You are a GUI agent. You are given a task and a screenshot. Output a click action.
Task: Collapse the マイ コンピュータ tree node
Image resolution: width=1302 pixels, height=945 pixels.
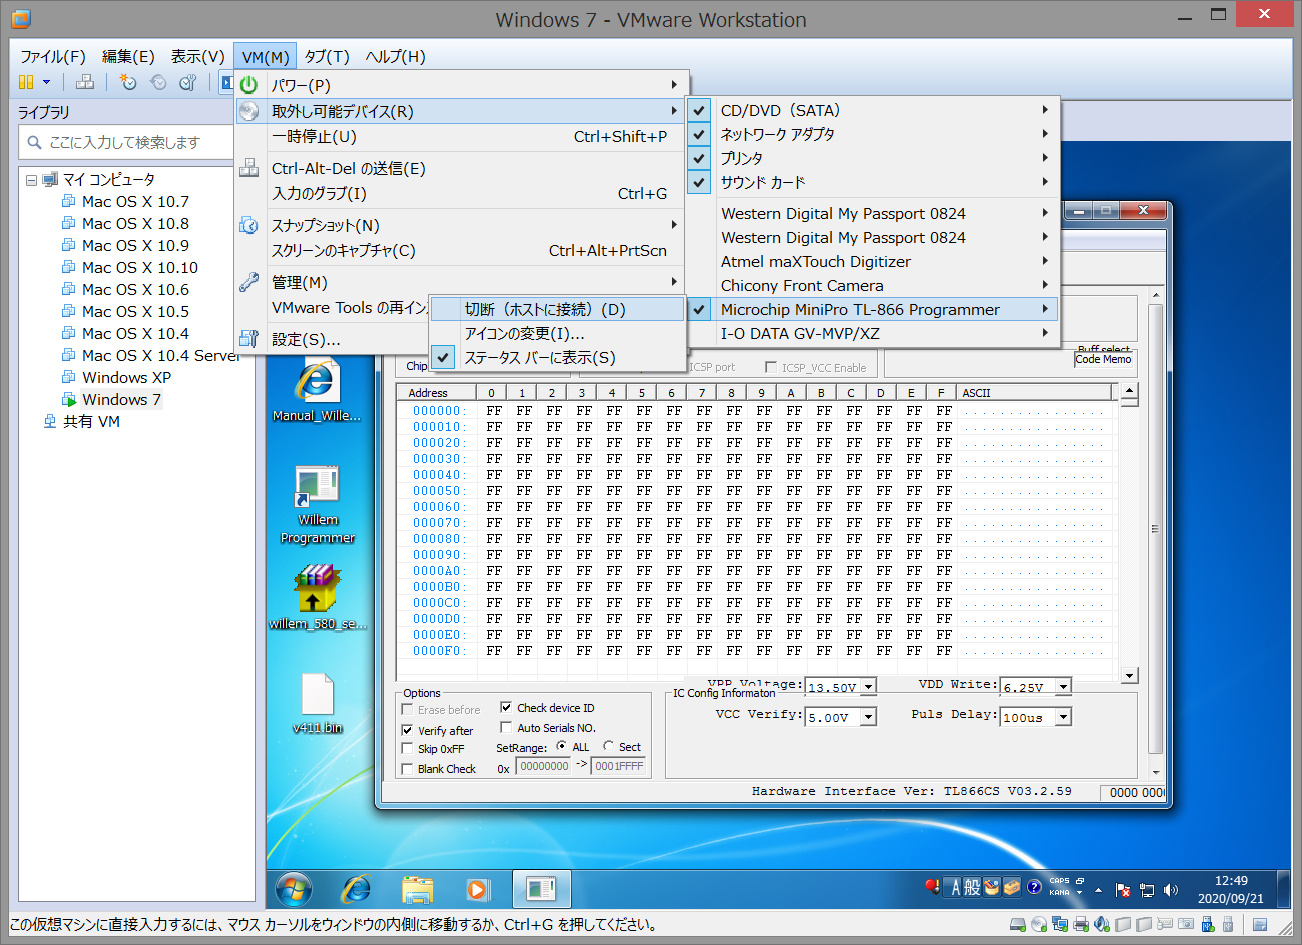point(31,180)
